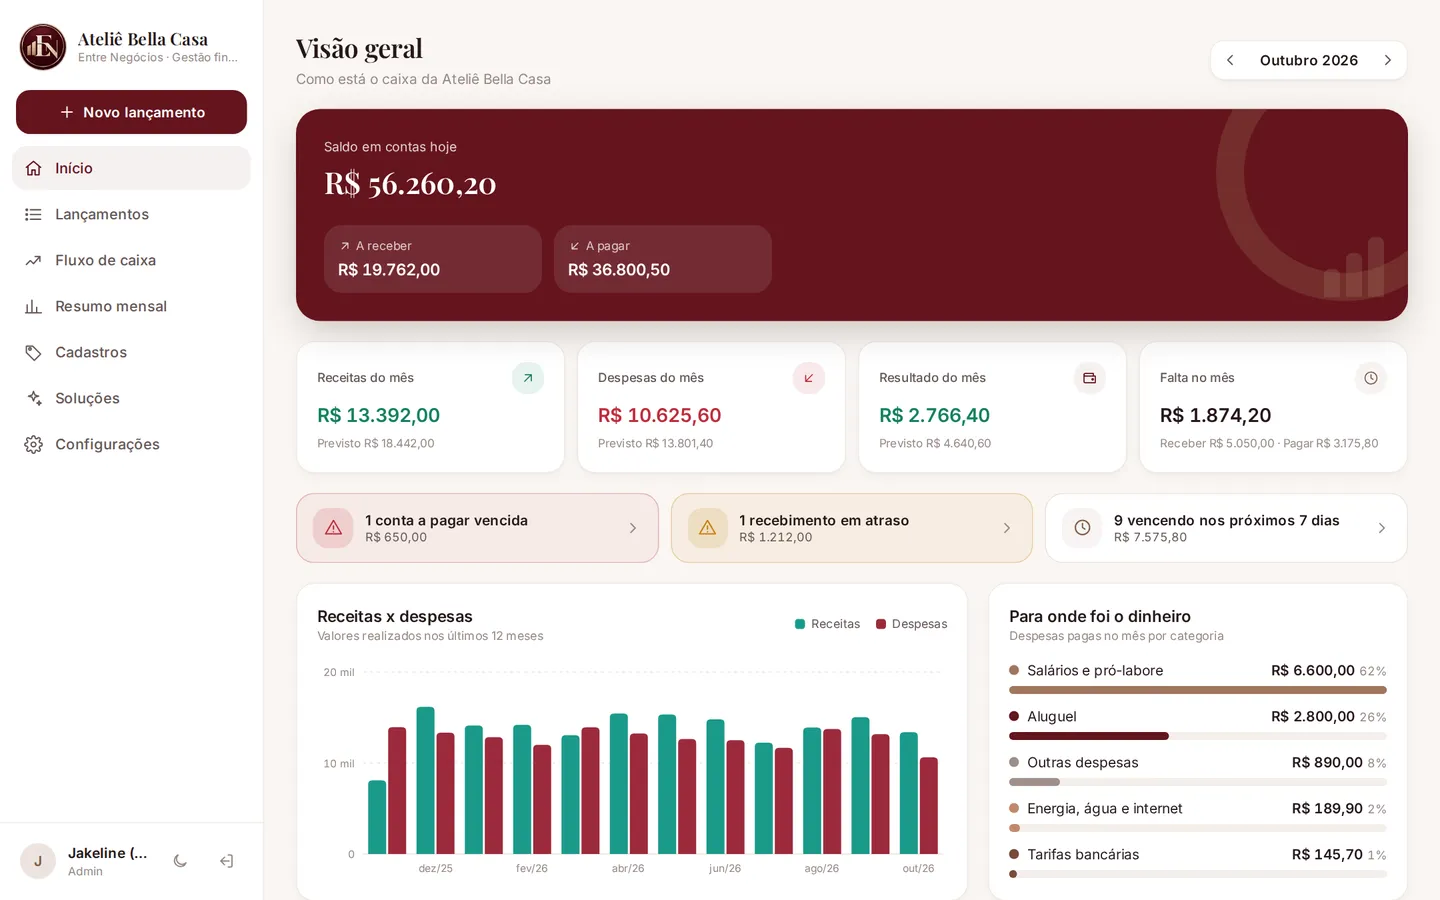The width and height of the screenshot is (1440, 900).
Task: Click the Resumo mensal bar chart icon
Action: click(34, 306)
